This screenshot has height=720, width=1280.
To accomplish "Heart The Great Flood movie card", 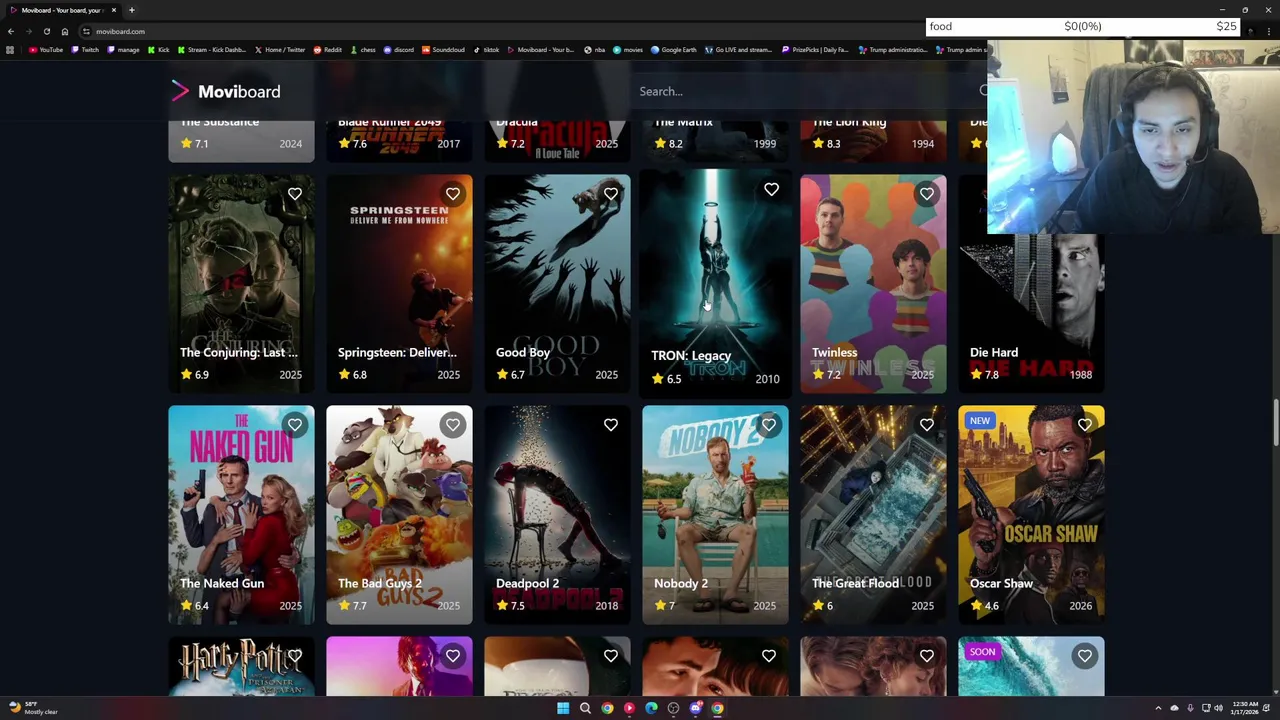I will tap(927, 425).
